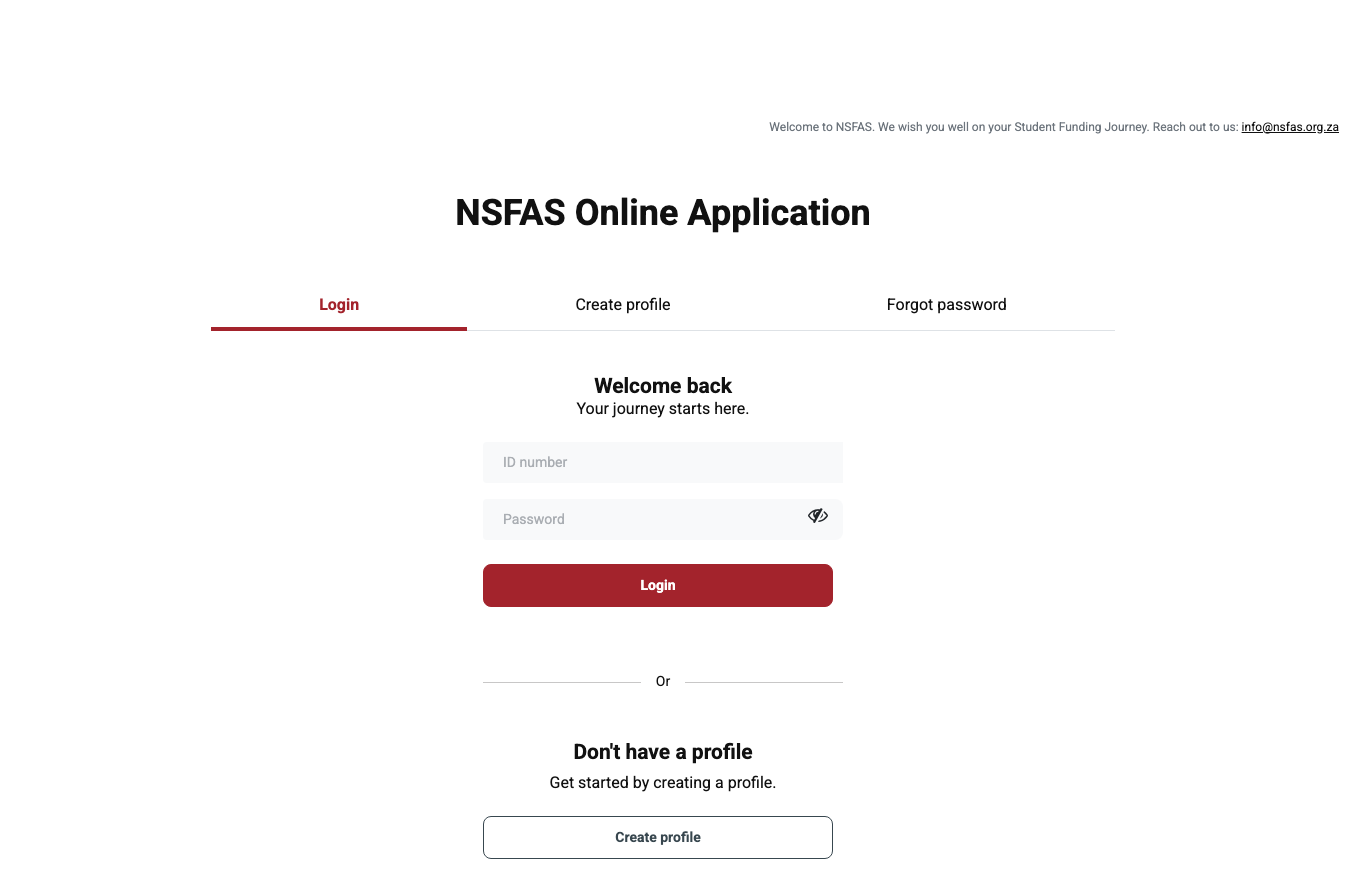1354x890 pixels.
Task: Click the "Or" divider label
Action: click(x=662, y=682)
